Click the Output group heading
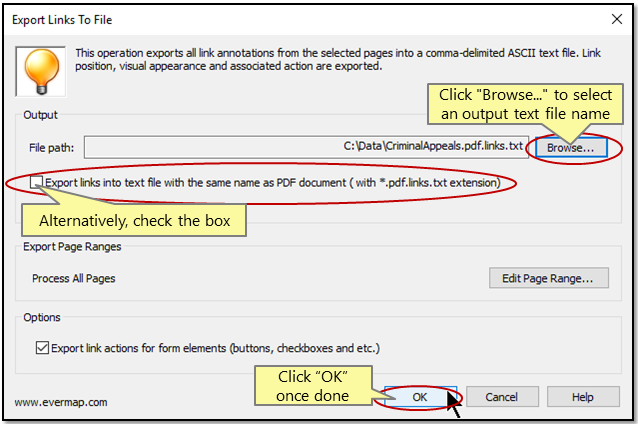This screenshot has height=424, width=638. [x=41, y=115]
